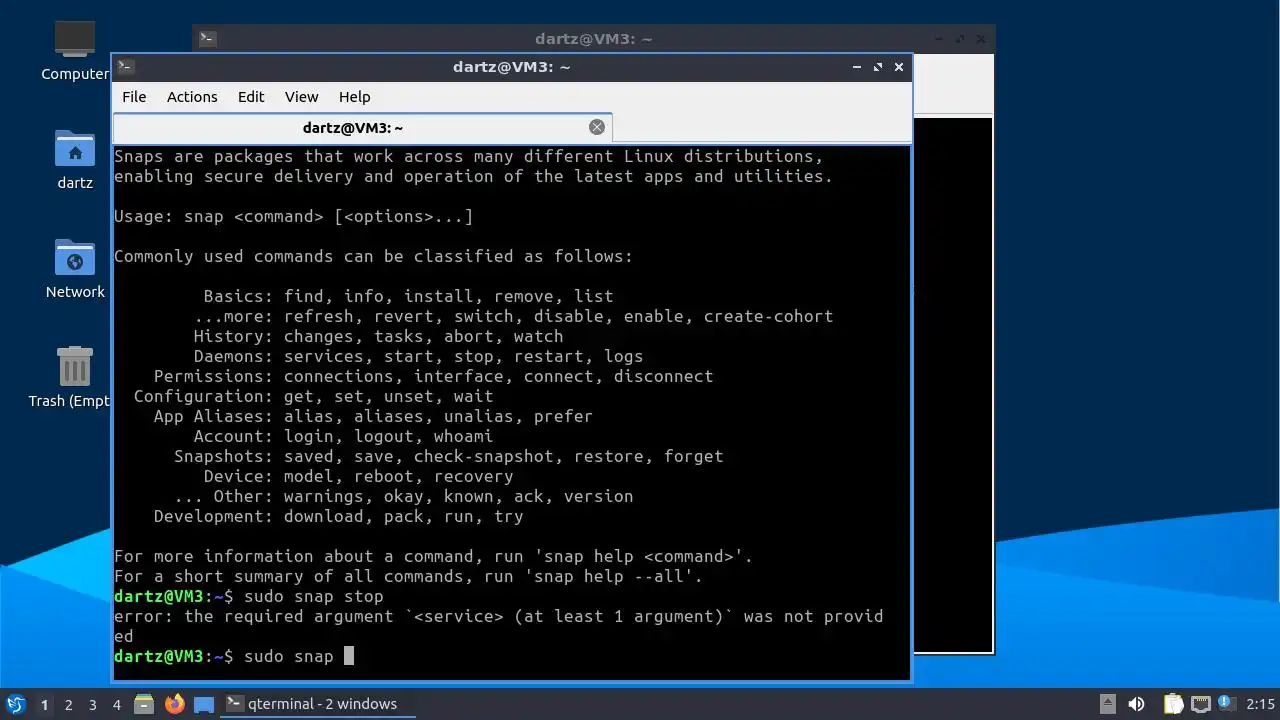Switch to workspace 1

(44, 704)
